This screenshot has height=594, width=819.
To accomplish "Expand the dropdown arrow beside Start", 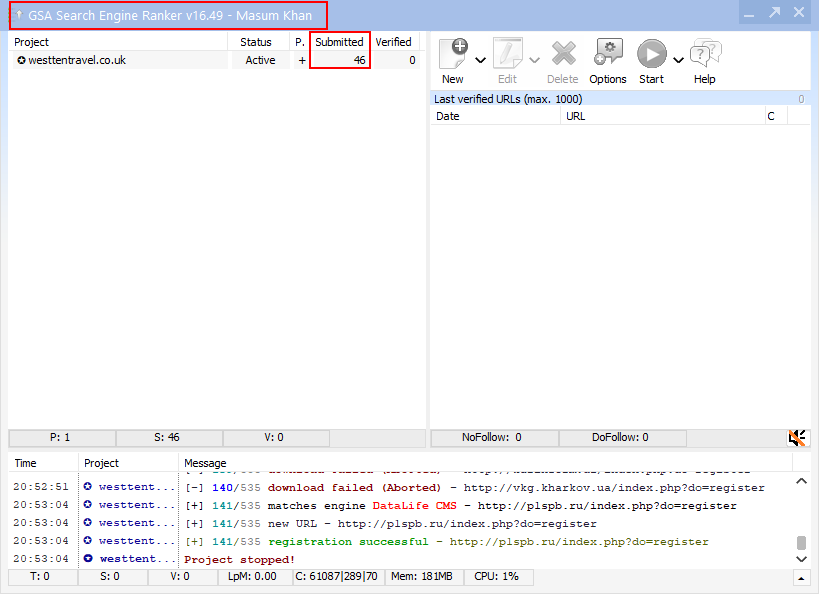I will pos(678,60).
